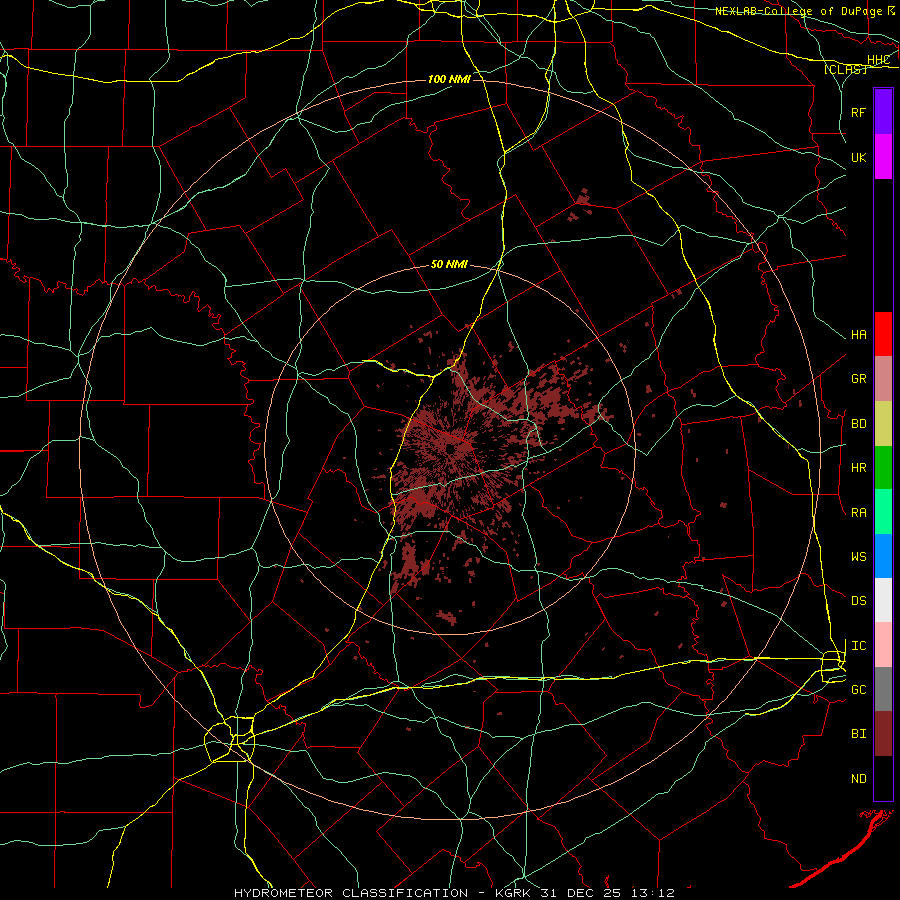The image size is (900, 900).
Task: Click the 100 NMI range ring label
Action: [449, 79]
